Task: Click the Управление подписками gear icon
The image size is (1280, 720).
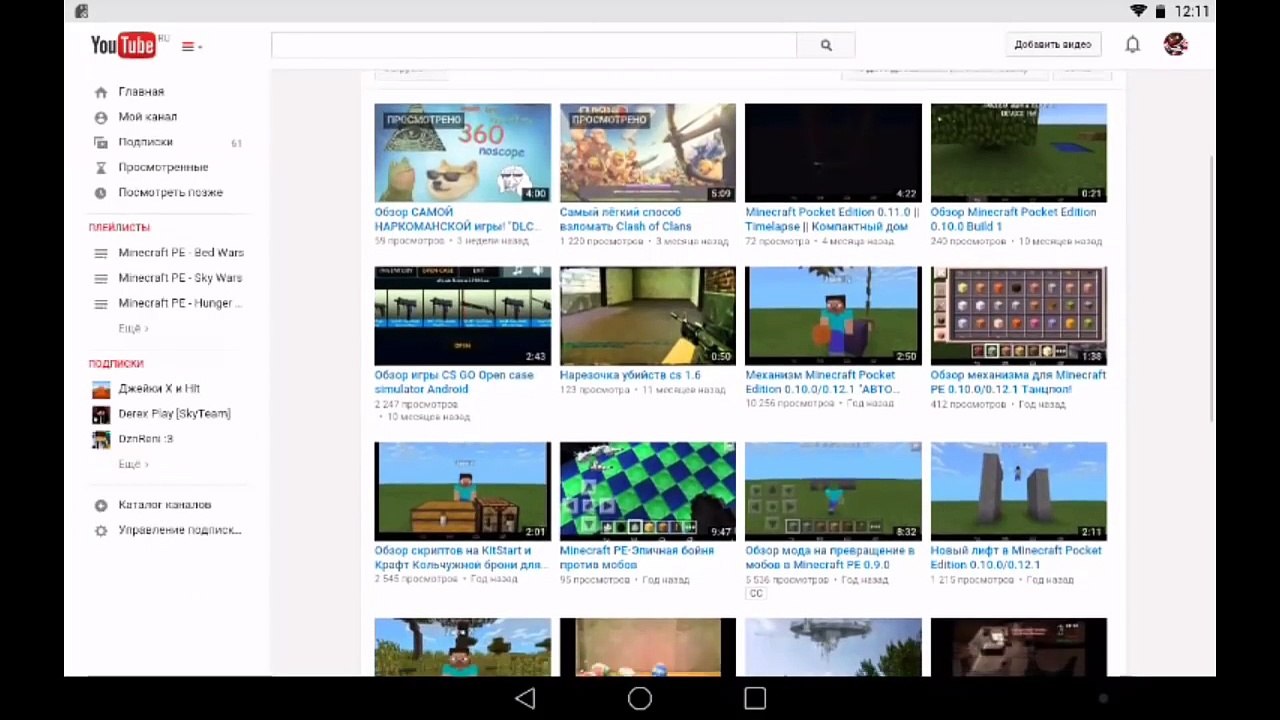Action: coord(101,531)
